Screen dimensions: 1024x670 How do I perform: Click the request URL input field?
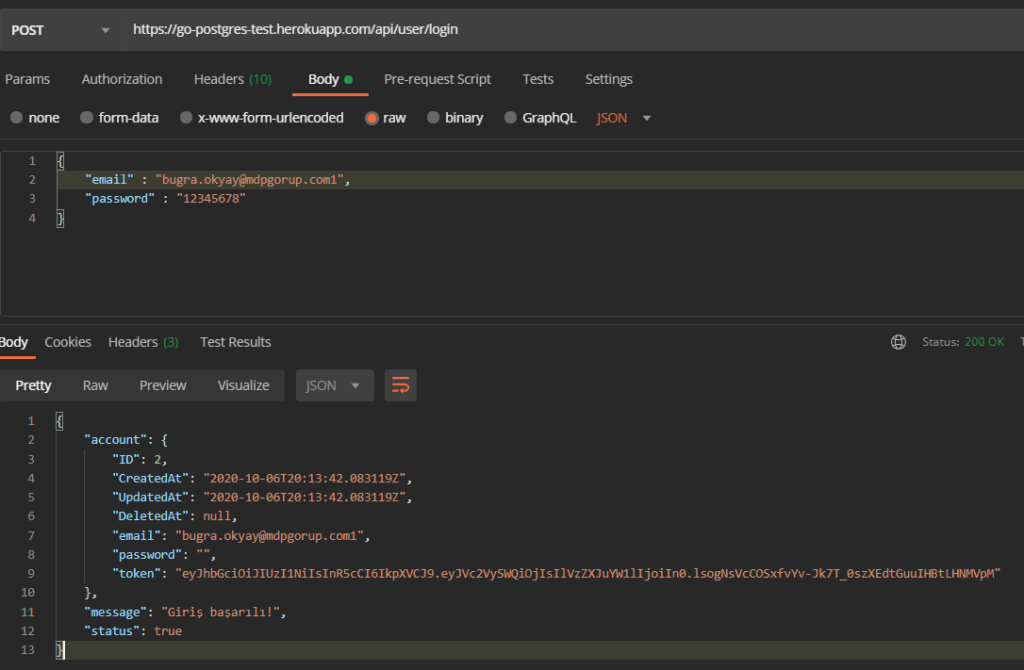[x=400, y=29]
